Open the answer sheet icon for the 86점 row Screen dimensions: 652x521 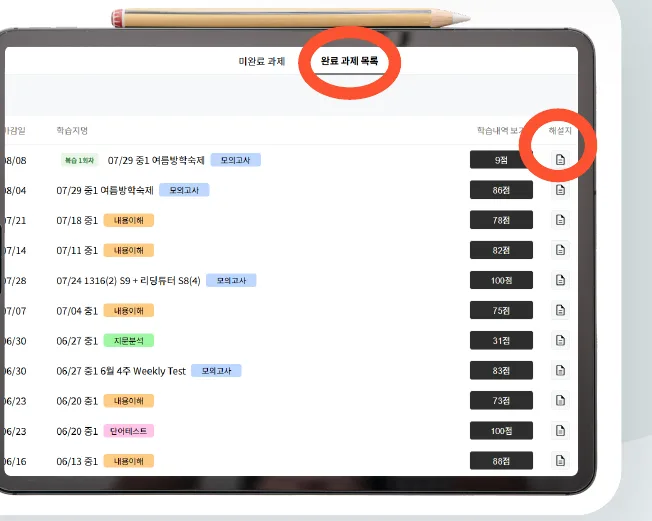pyautogui.click(x=560, y=190)
